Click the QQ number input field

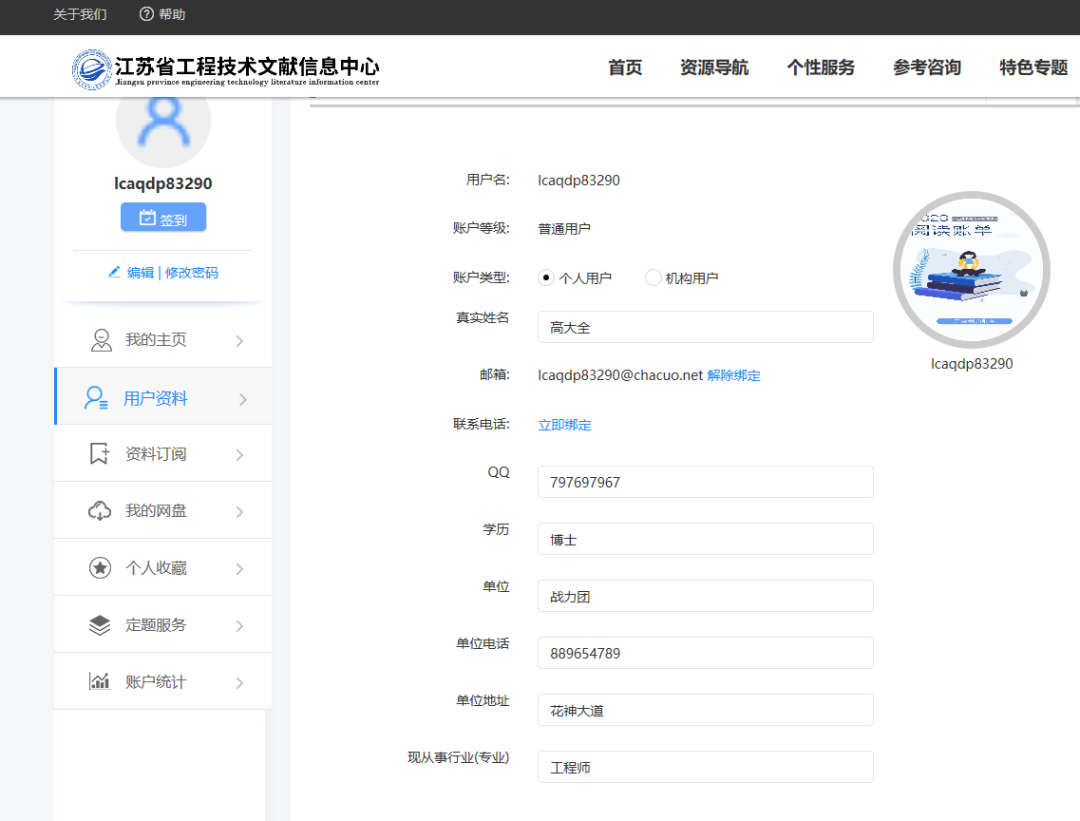coord(705,481)
